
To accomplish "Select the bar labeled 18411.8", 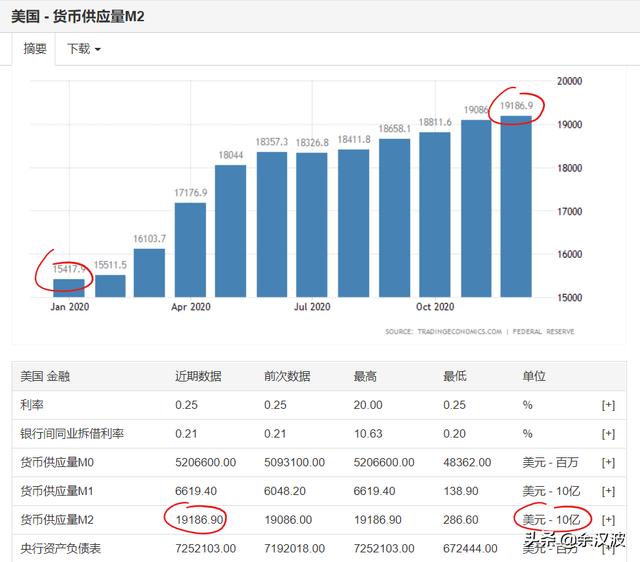I will click(353, 223).
